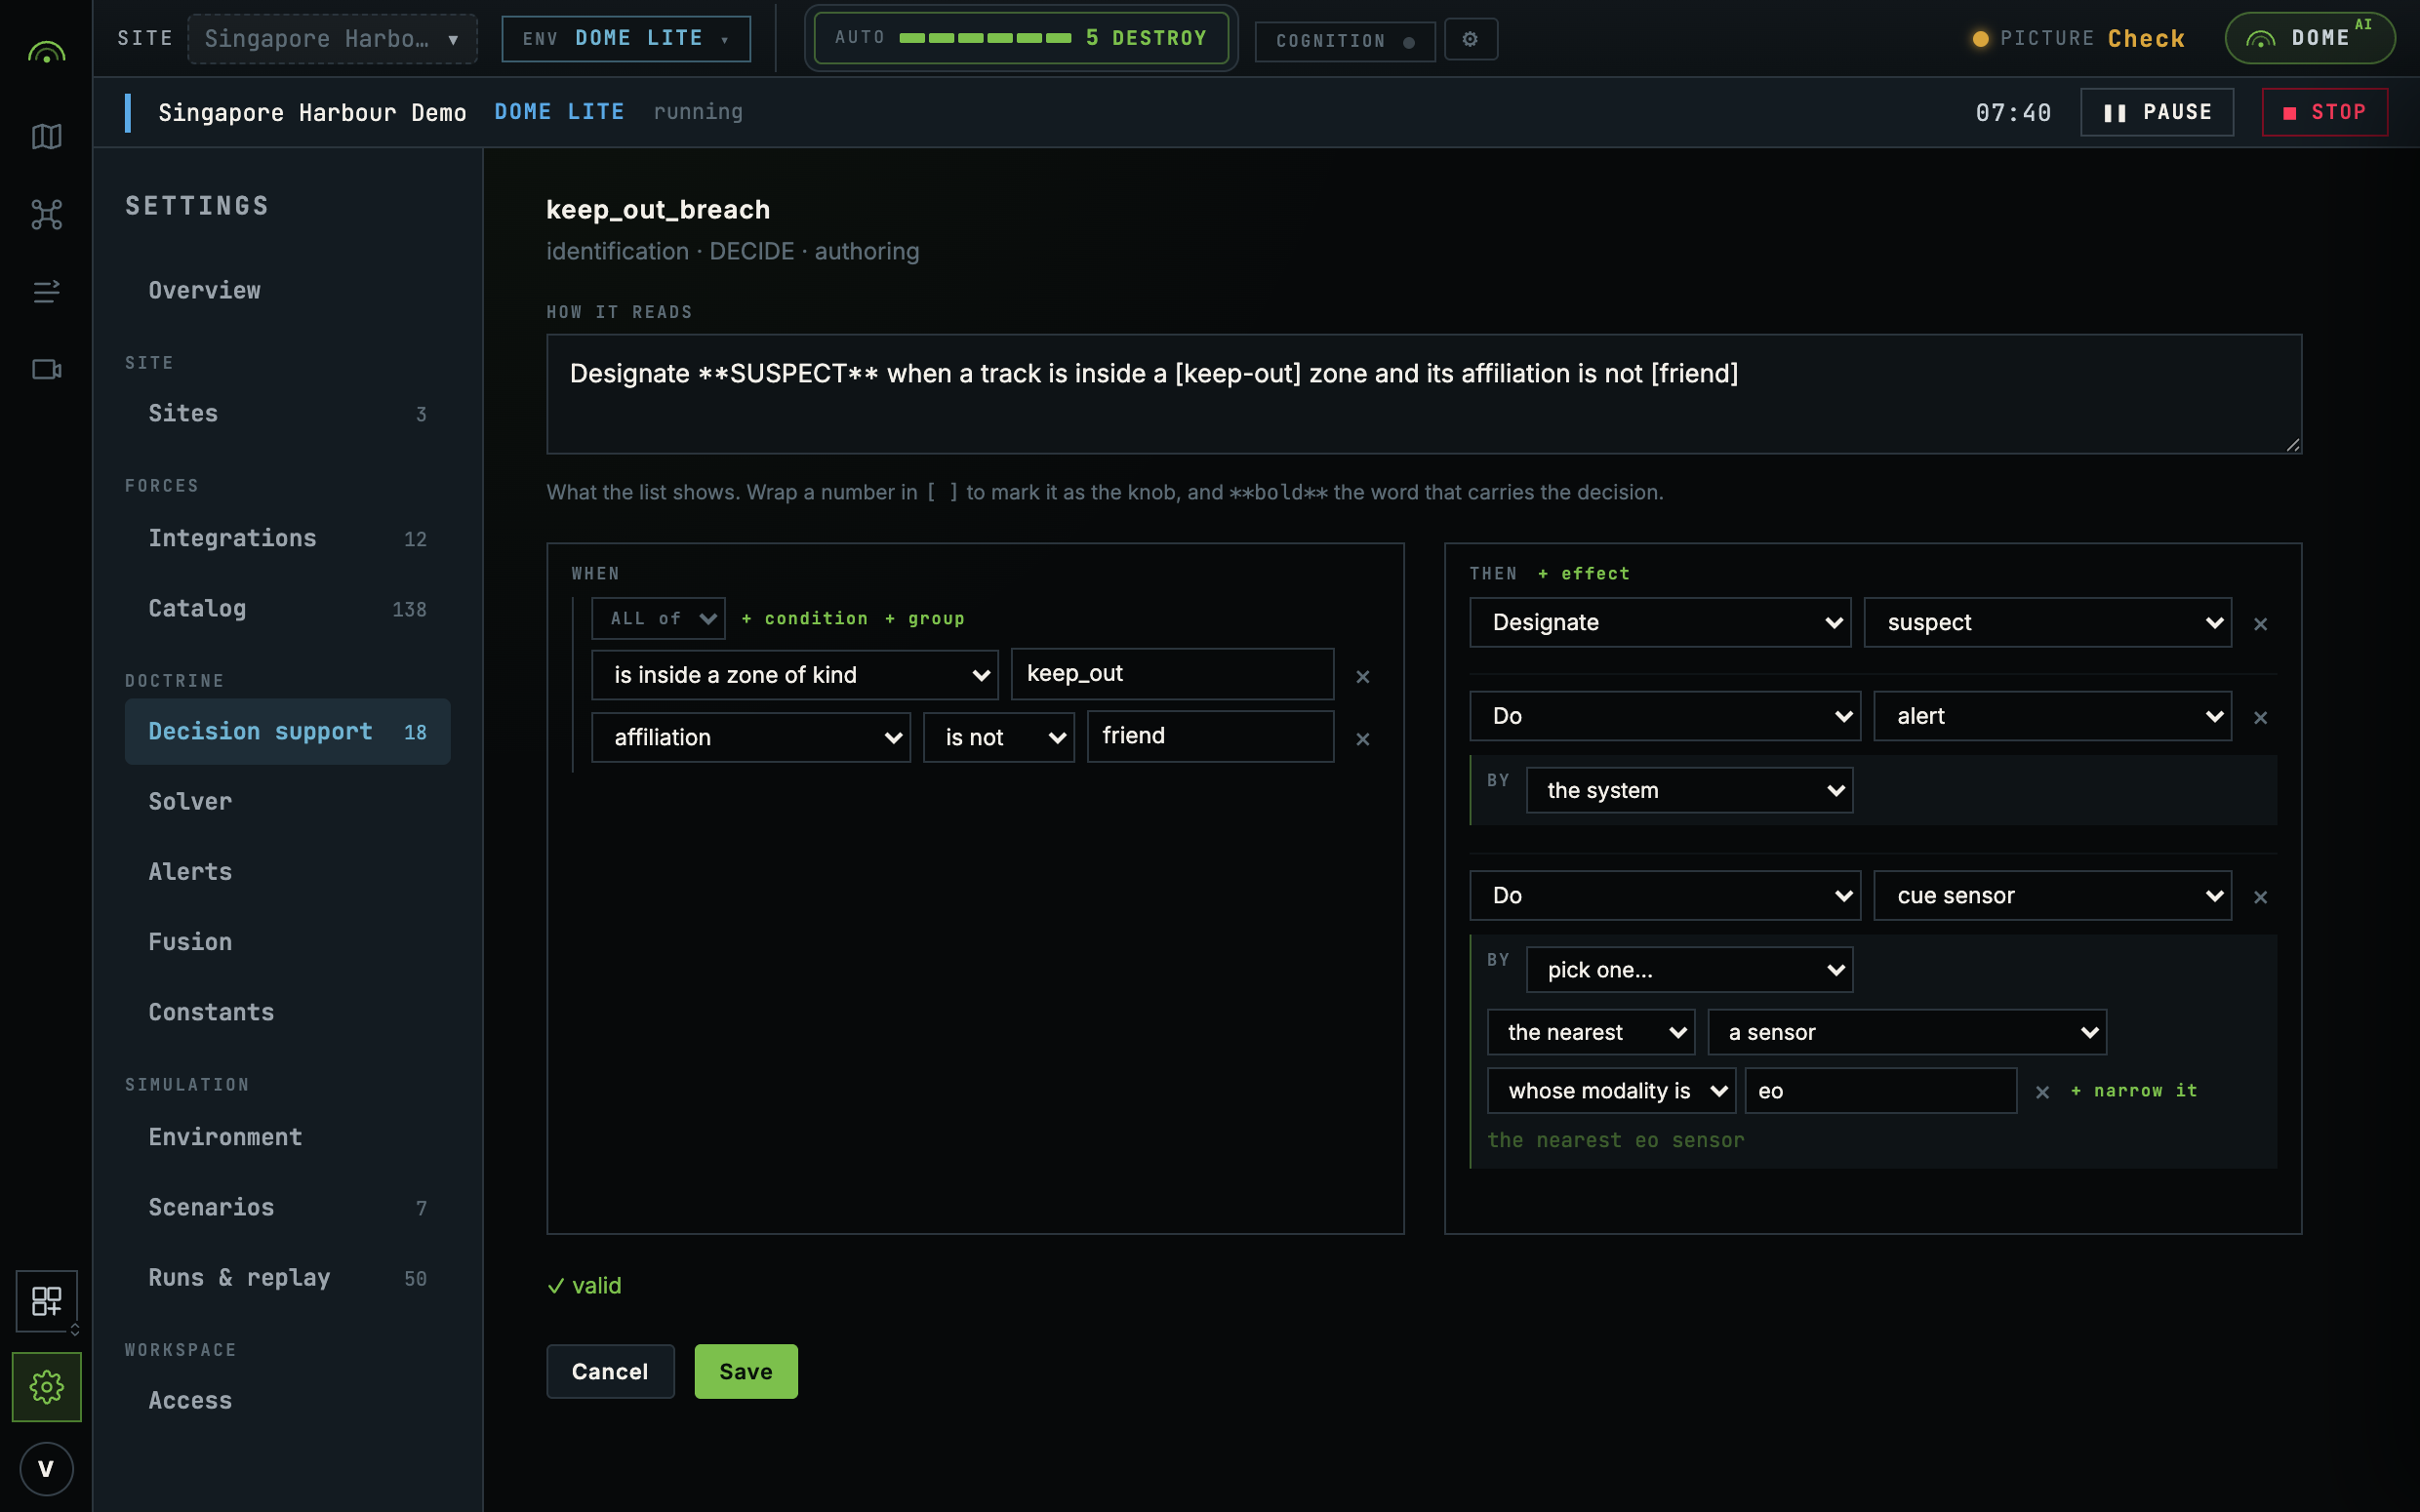Open the user avatar V
This screenshot has height=1512, width=2420.
pos(46,1469)
